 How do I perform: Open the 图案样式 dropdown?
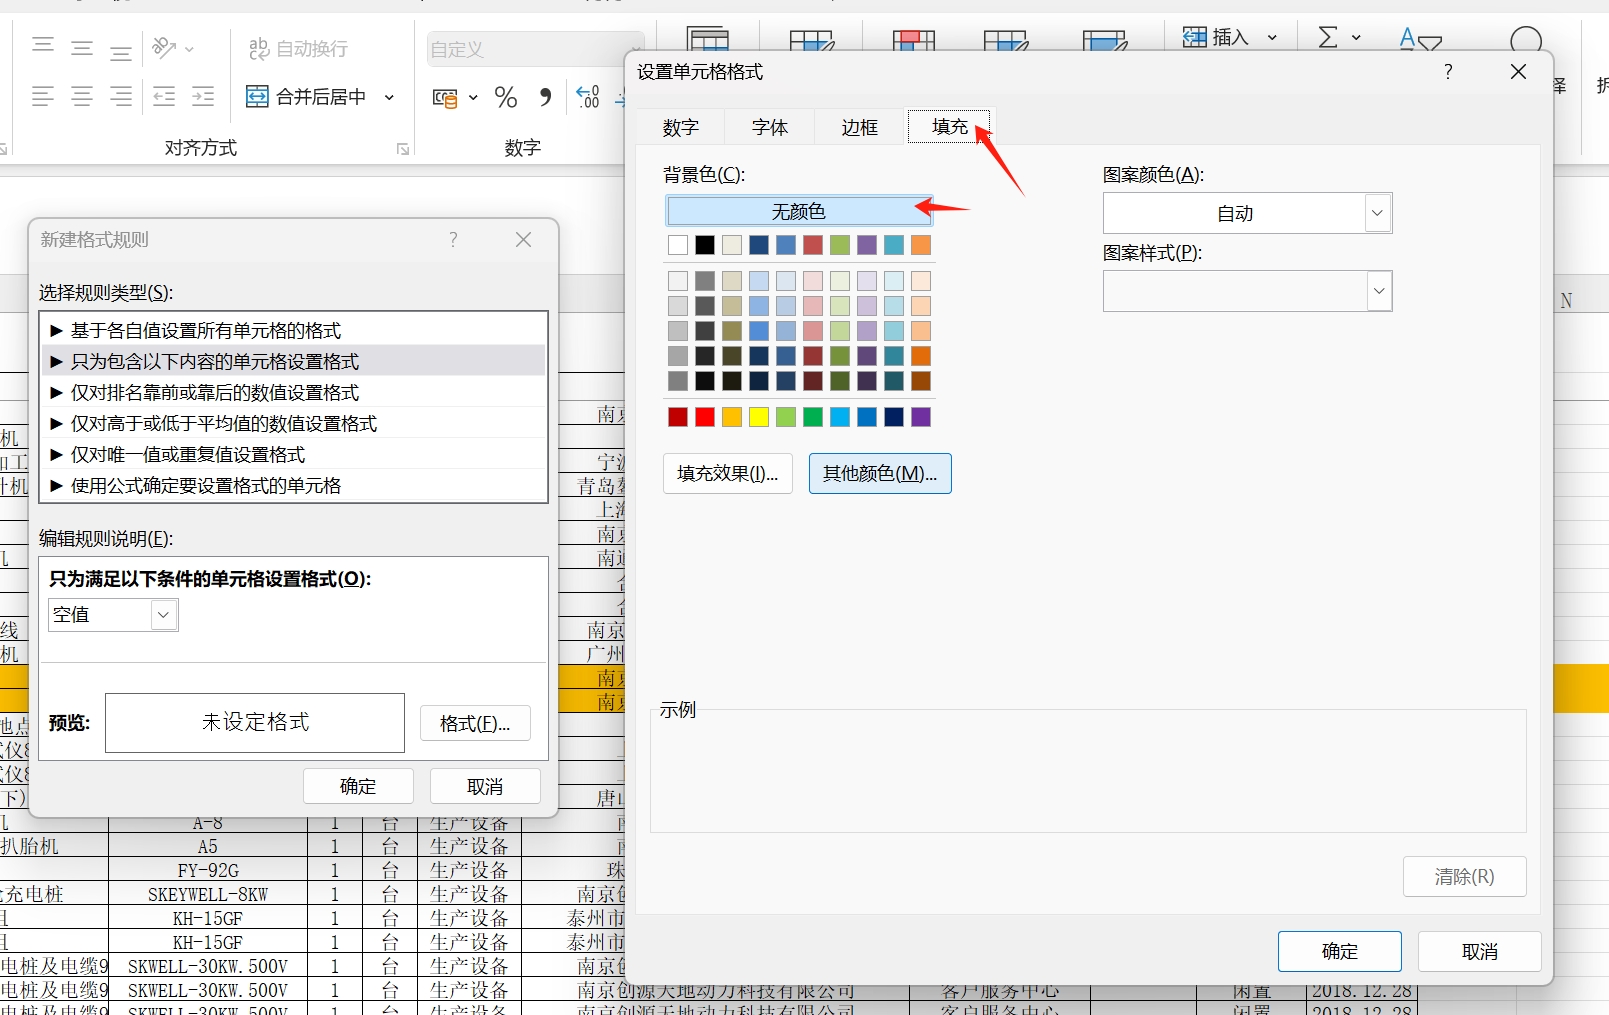coord(1378,291)
